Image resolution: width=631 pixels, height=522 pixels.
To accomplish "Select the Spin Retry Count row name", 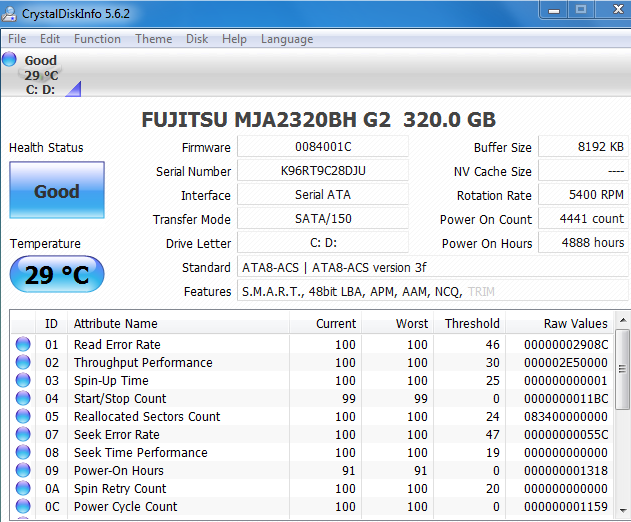I will [120, 489].
